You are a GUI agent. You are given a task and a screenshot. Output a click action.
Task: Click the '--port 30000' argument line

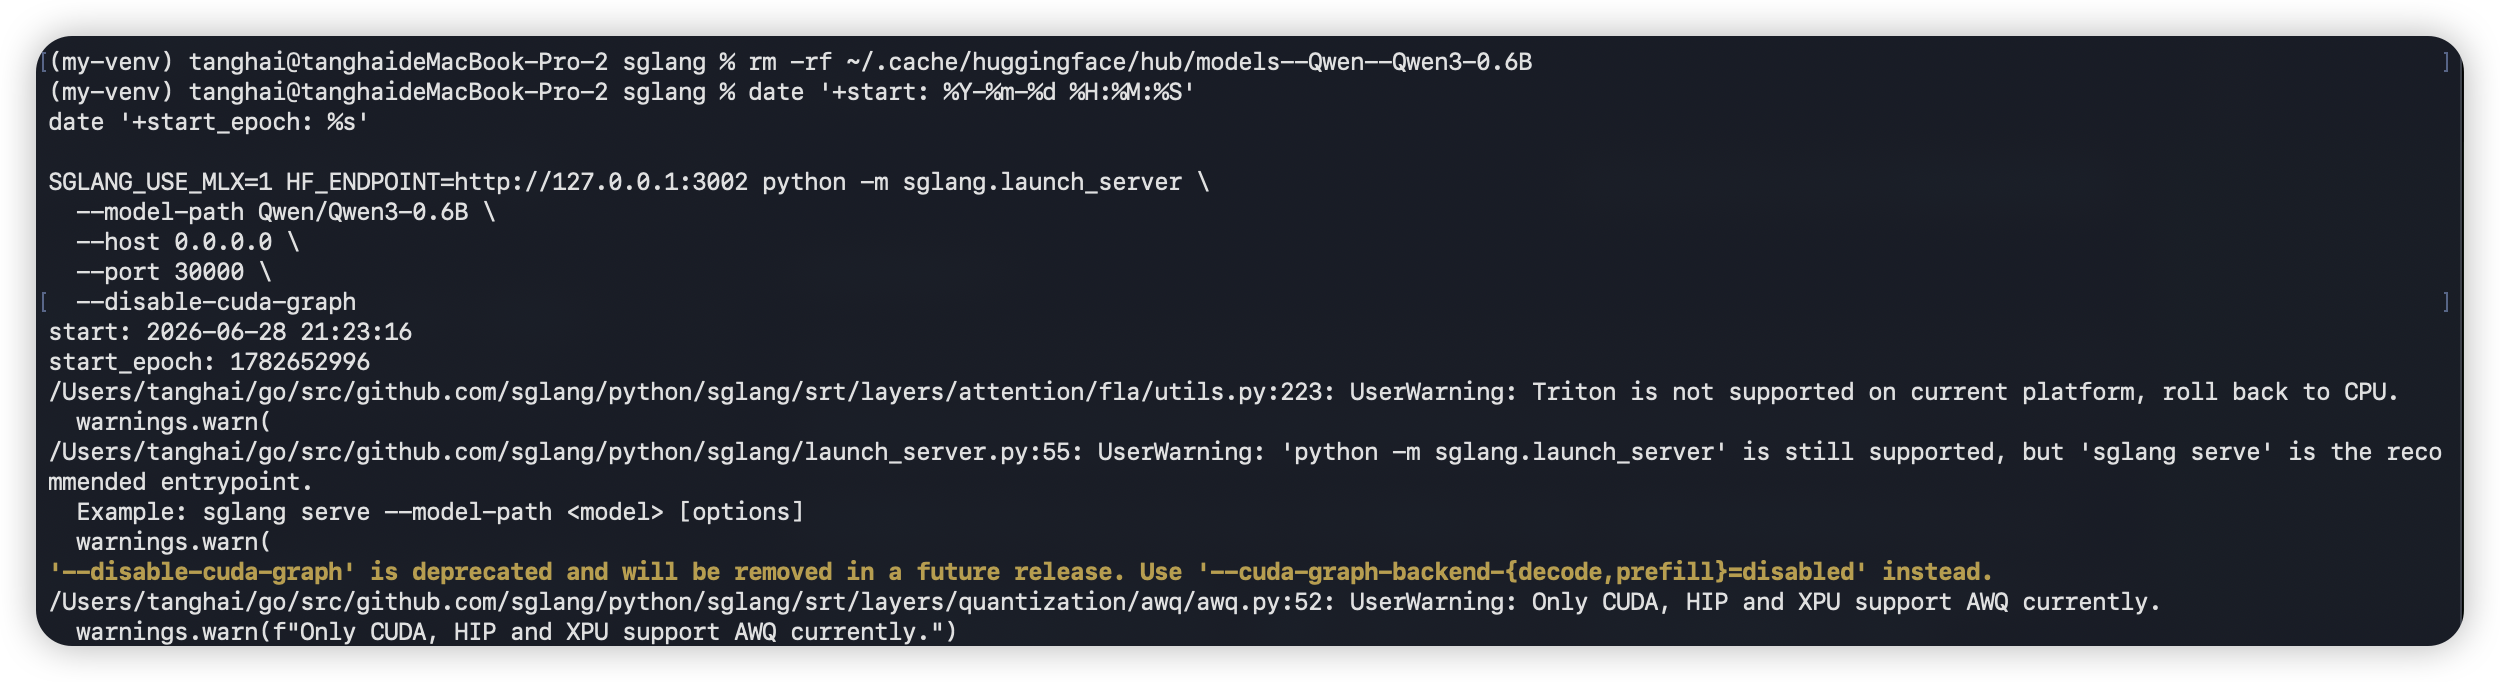click(x=173, y=272)
